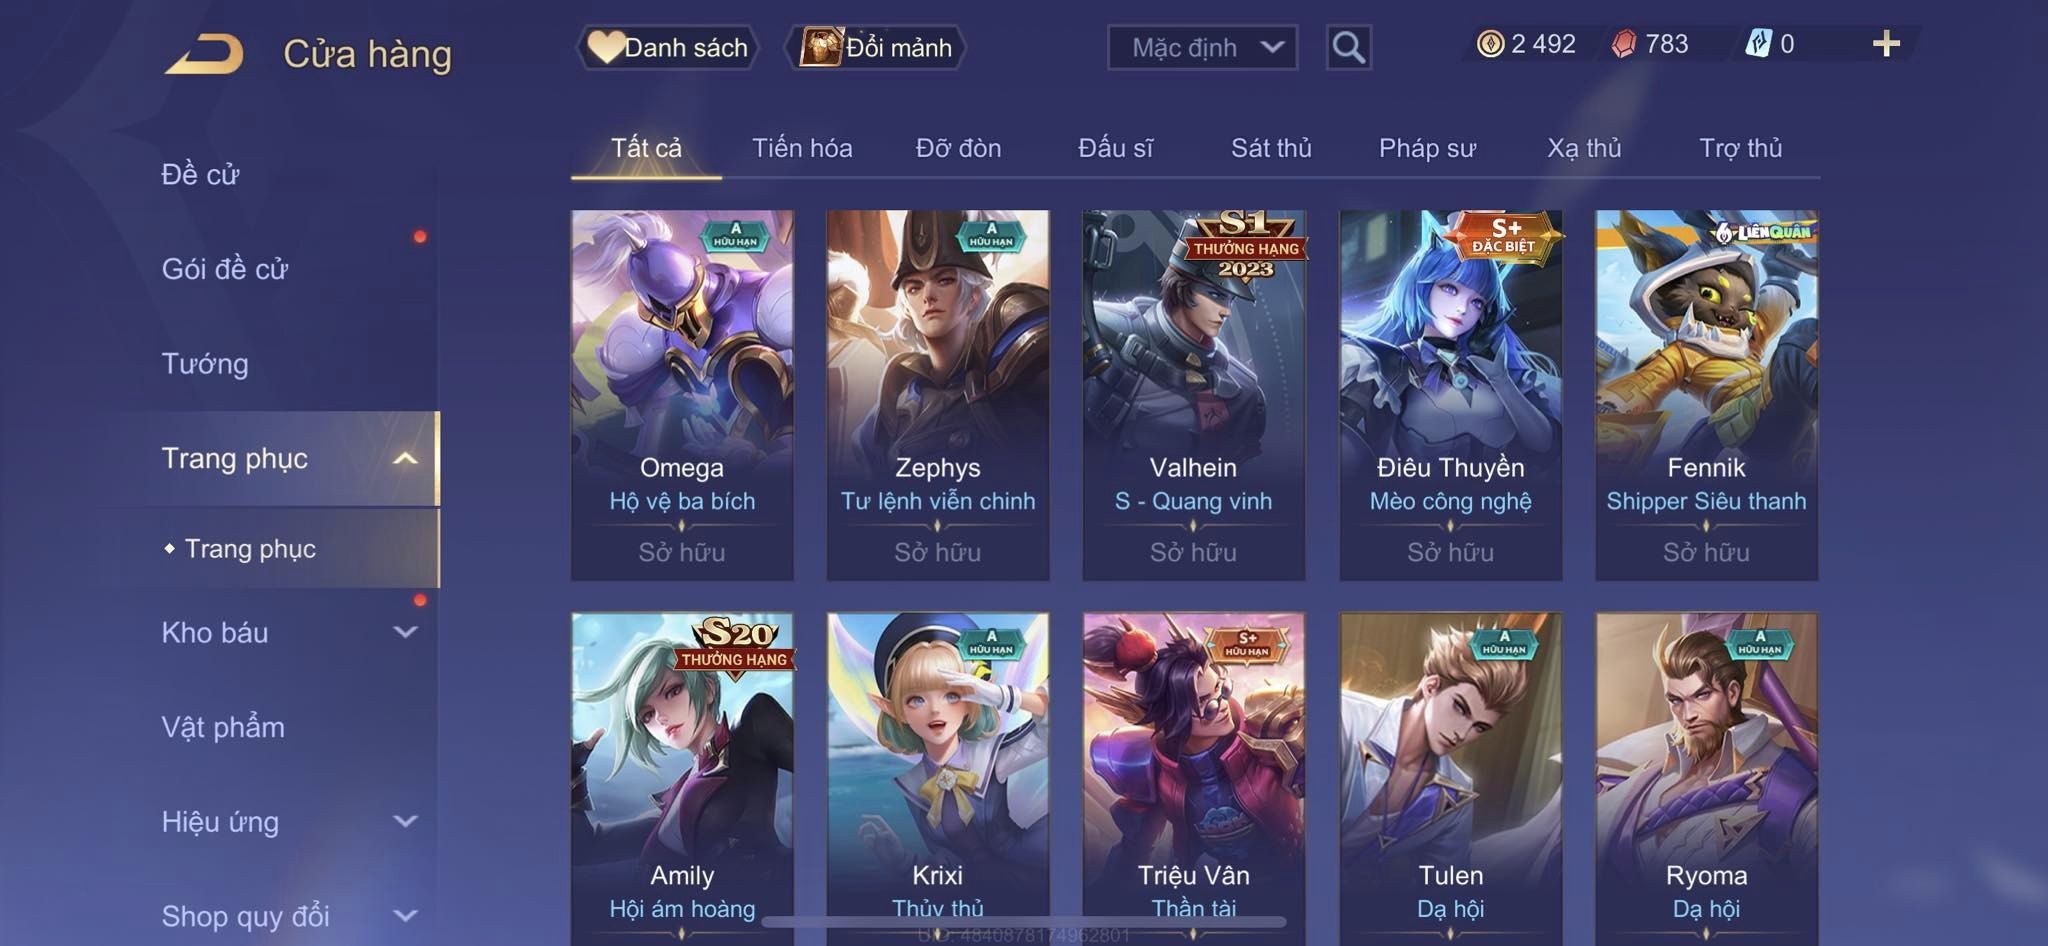Image resolution: width=2048 pixels, height=946 pixels.
Task: Select Omega Hộ vệ ba bích skin card
Action: (x=682, y=395)
